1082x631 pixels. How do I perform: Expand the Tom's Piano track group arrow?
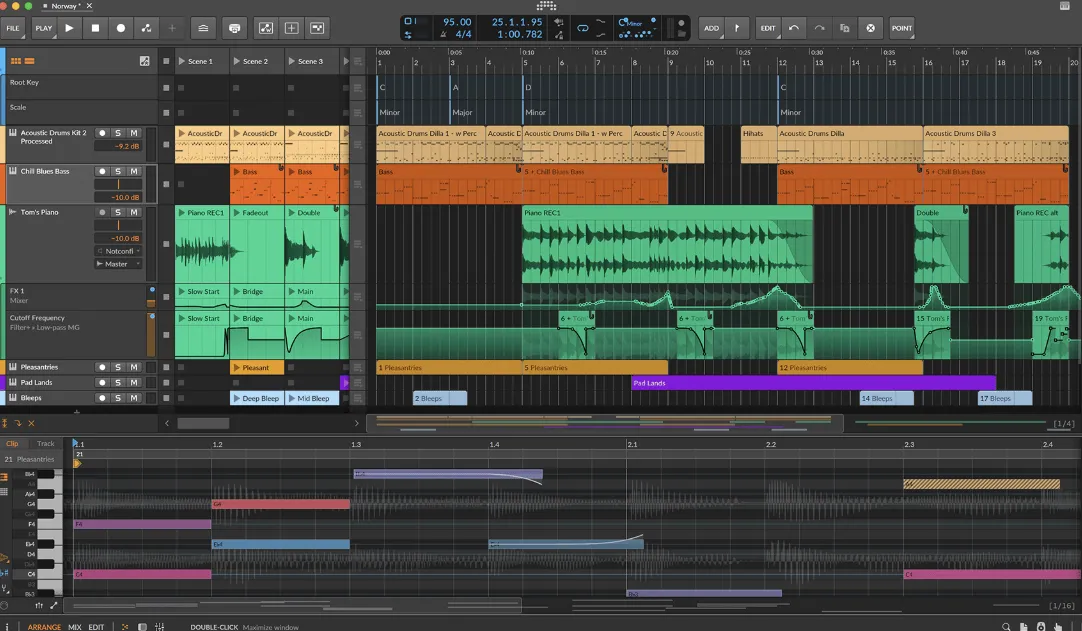pos(12,213)
